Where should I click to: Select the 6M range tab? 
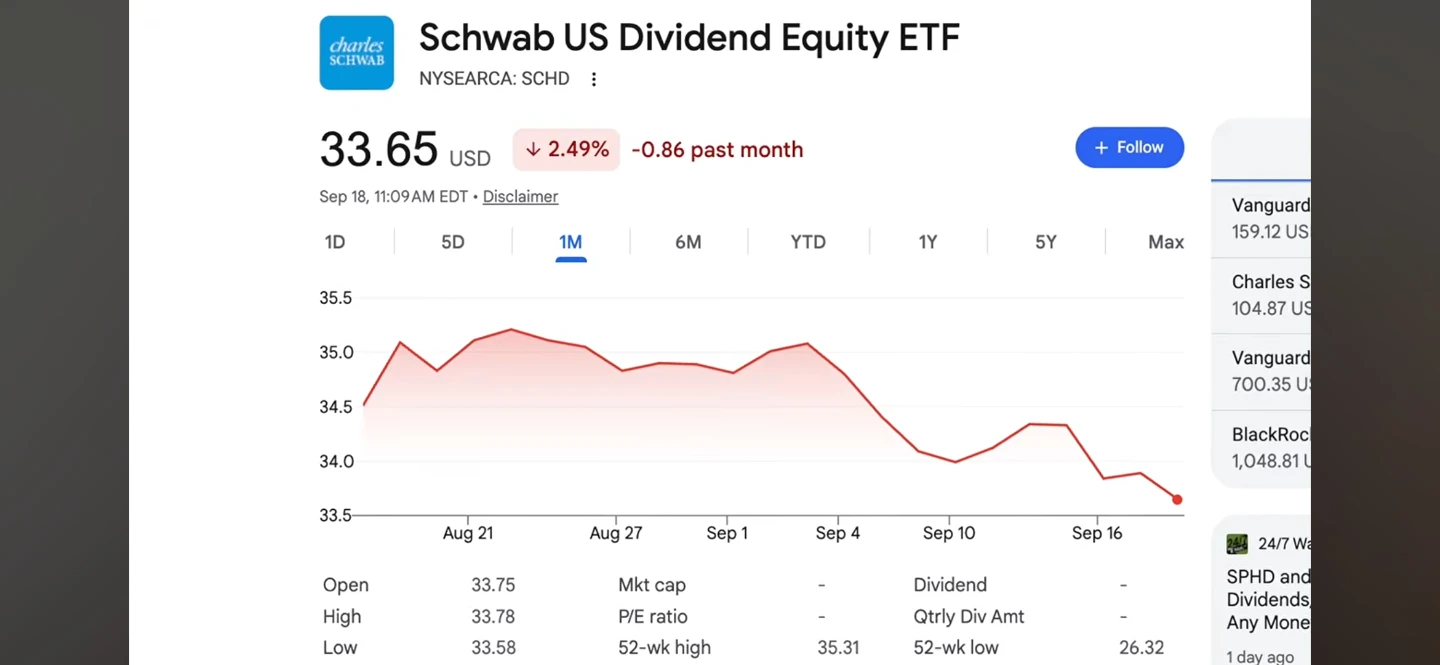tap(688, 242)
